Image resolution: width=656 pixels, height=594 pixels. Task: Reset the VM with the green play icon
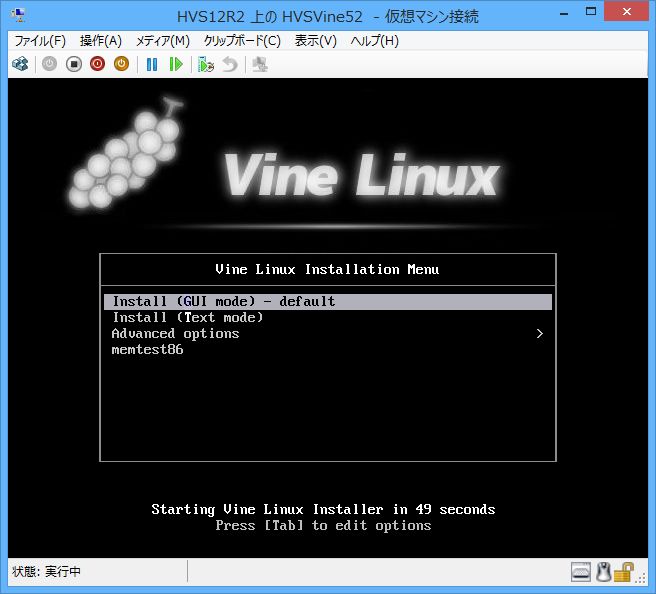pyautogui.click(x=176, y=64)
